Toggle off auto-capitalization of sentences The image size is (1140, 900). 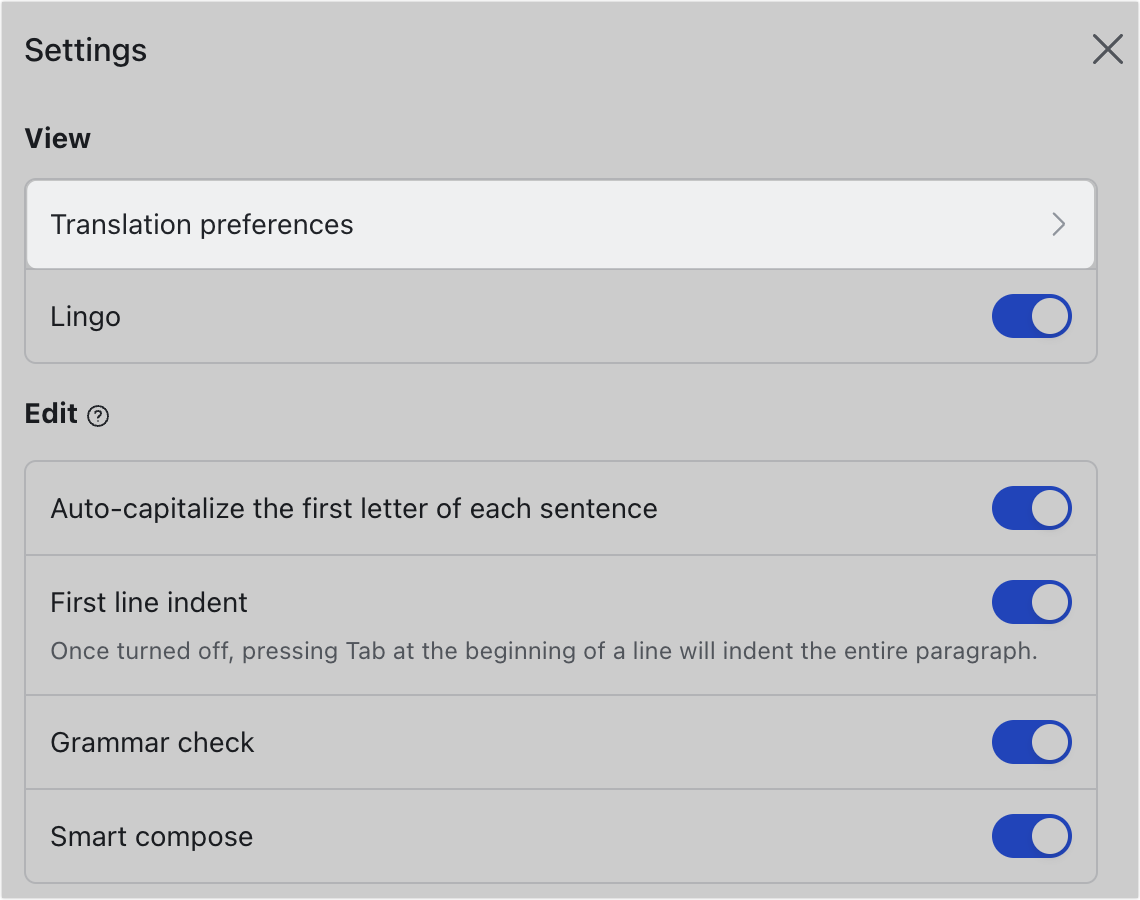coord(1031,508)
